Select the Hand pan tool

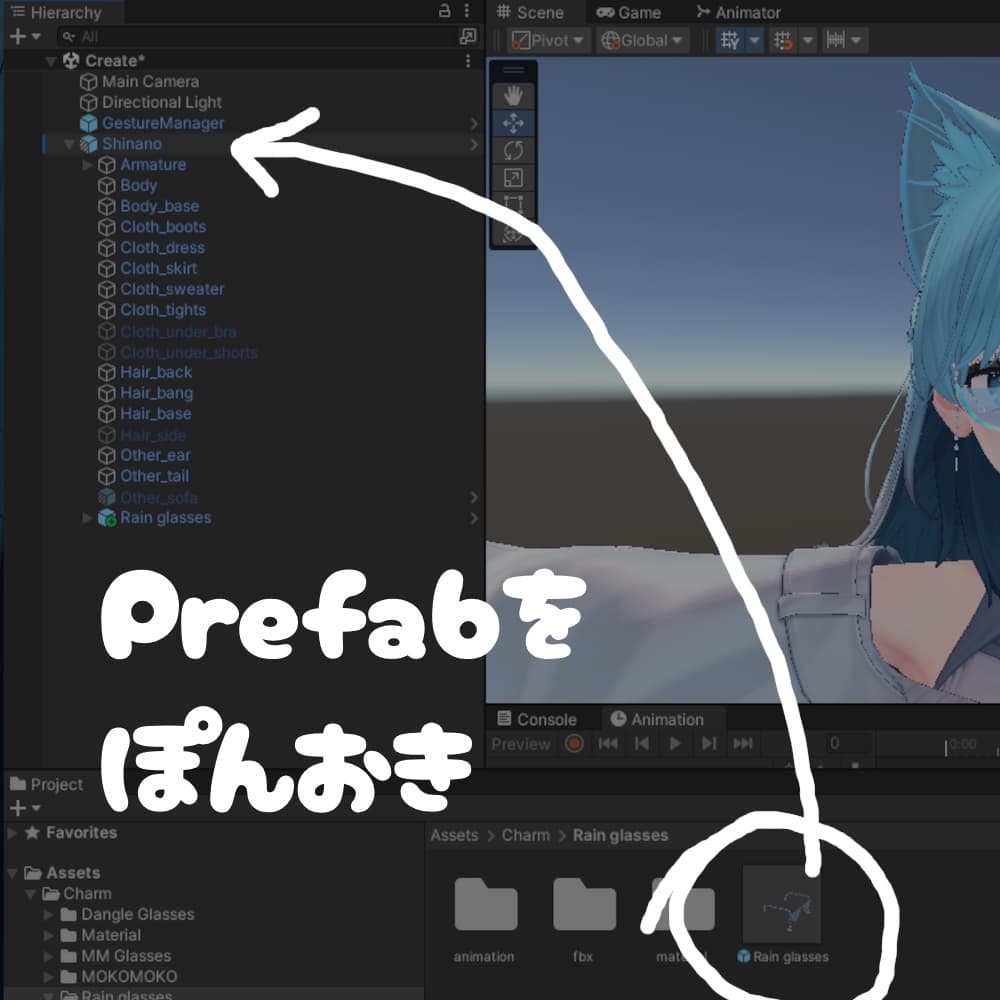click(512, 96)
